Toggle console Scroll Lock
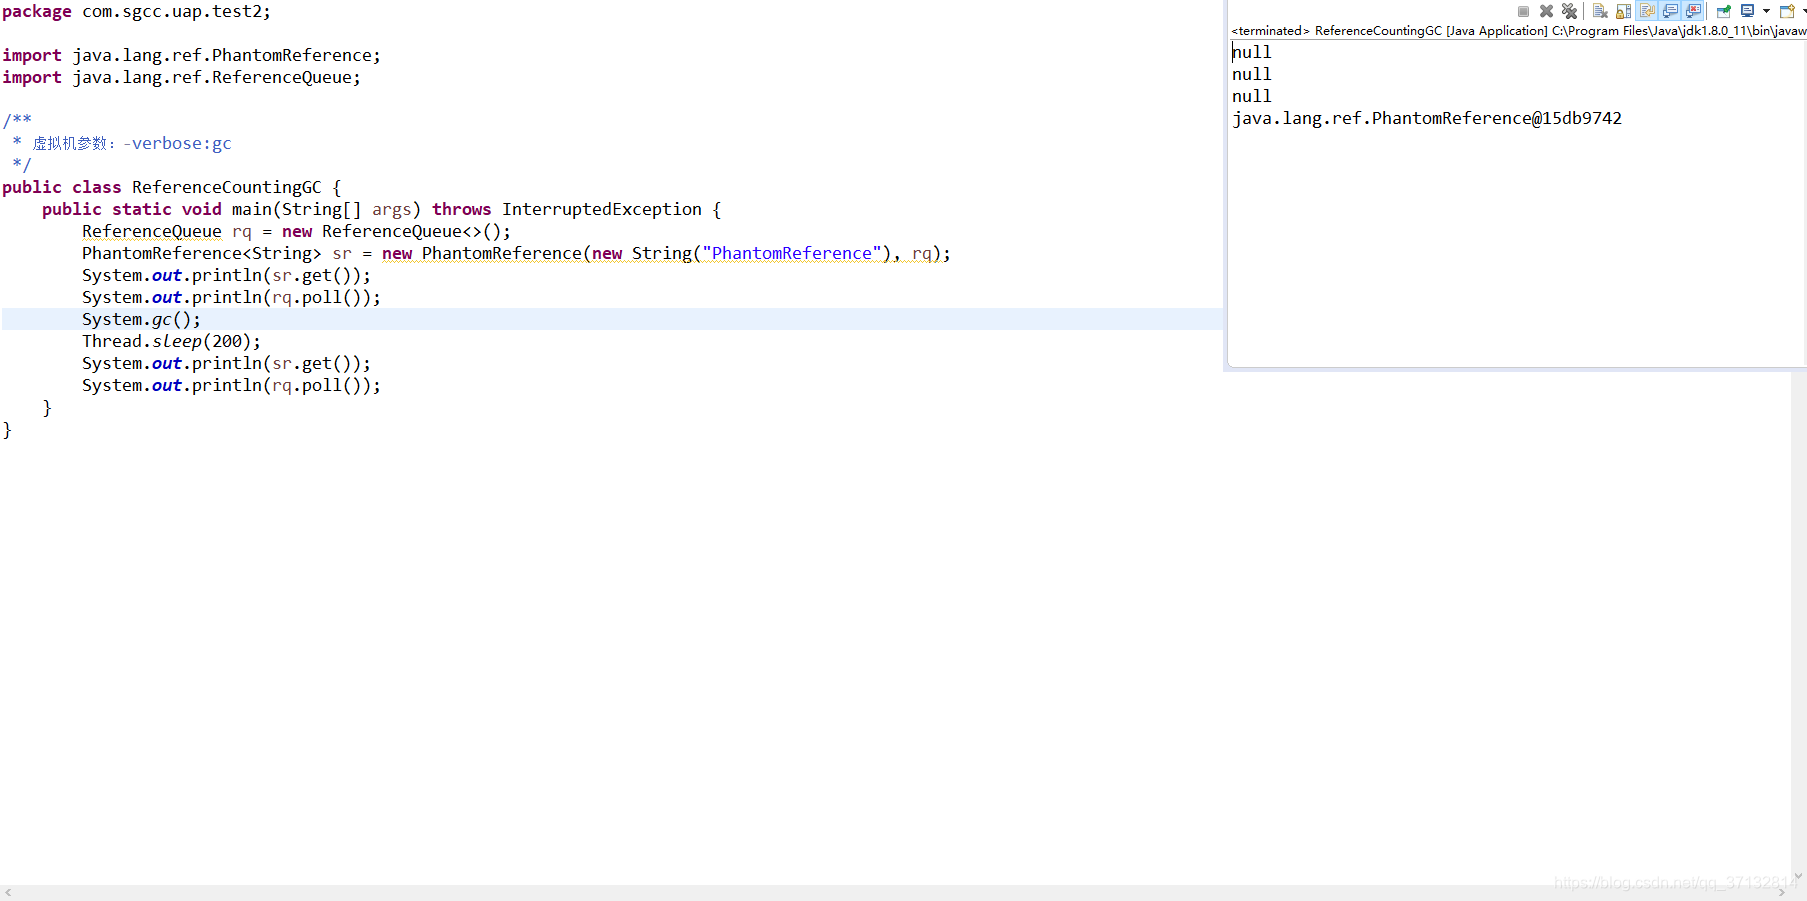1807x901 pixels. tap(1624, 11)
